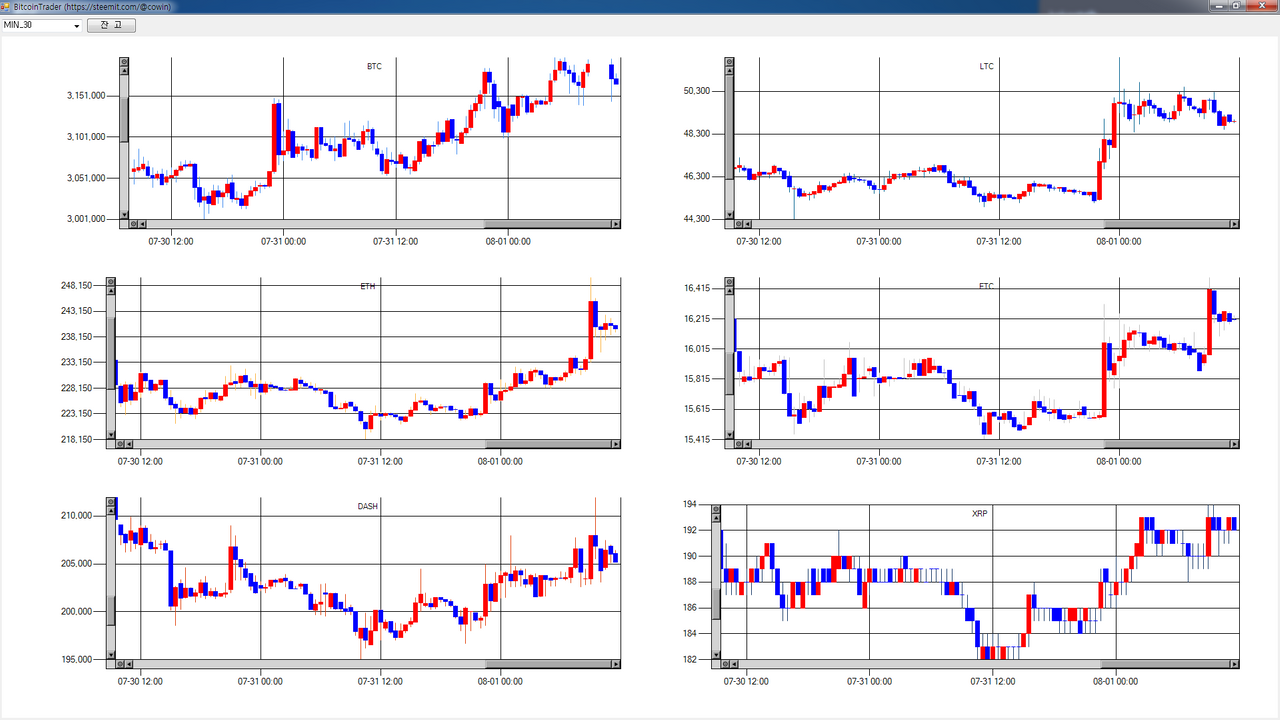Image resolution: width=1280 pixels, height=720 pixels.
Task: Click XRP chart vertical scroll up arrow
Action: coord(717,517)
